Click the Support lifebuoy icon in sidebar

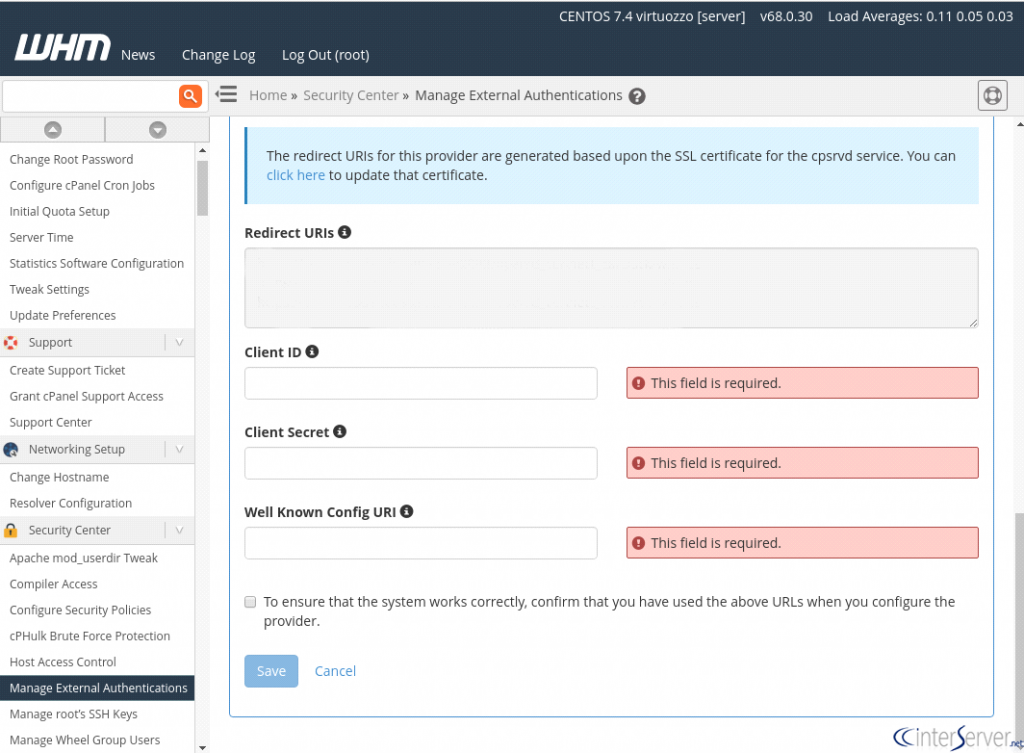point(11,343)
